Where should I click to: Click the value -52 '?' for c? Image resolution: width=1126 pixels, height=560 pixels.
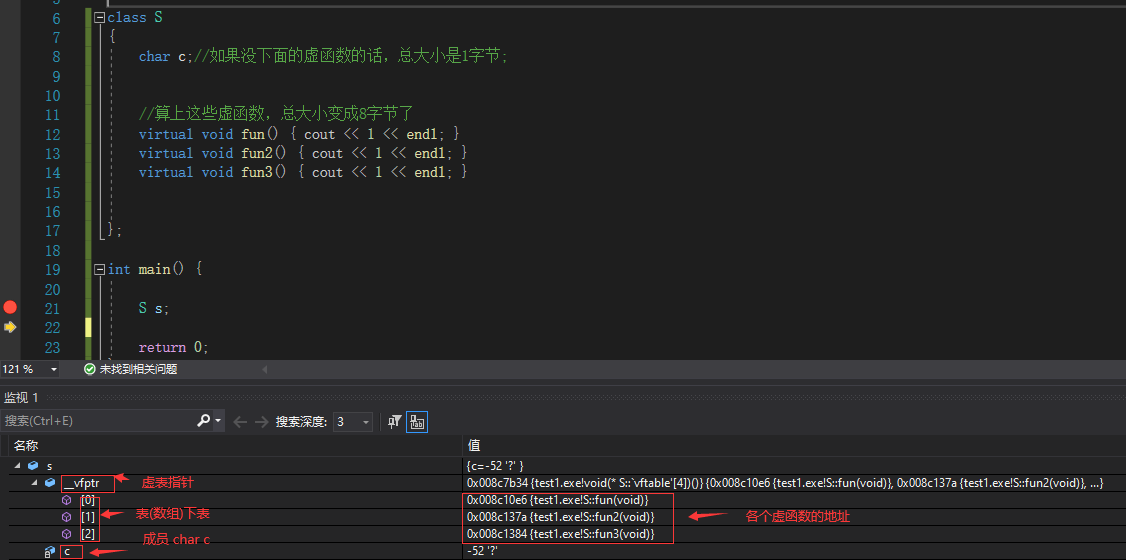(485, 551)
